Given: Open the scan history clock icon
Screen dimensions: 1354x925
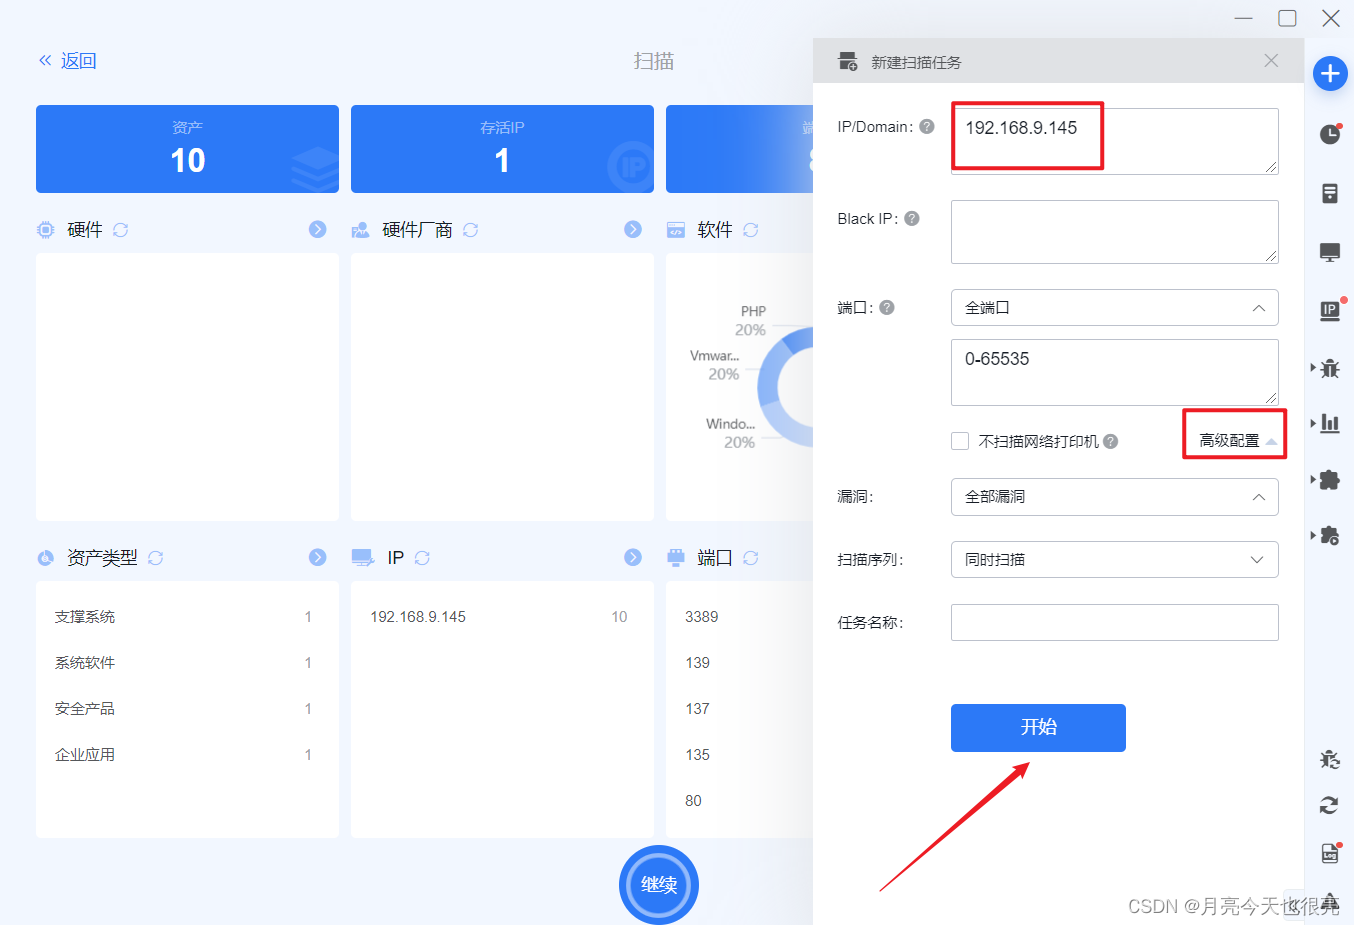Looking at the screenshot, I should (x=1330, y=134).
